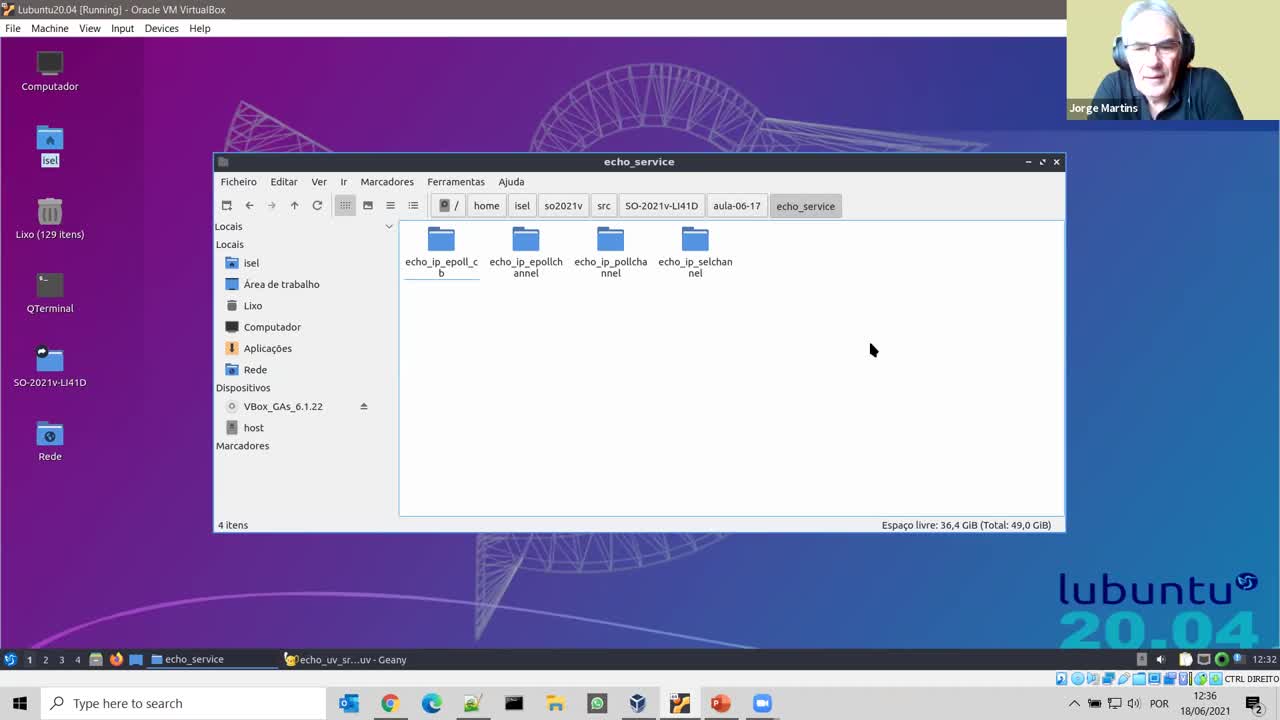Viewport: 1280px width, 720px height.
Task: Select QTerminal desktop icon
Action: click(50, 293)
